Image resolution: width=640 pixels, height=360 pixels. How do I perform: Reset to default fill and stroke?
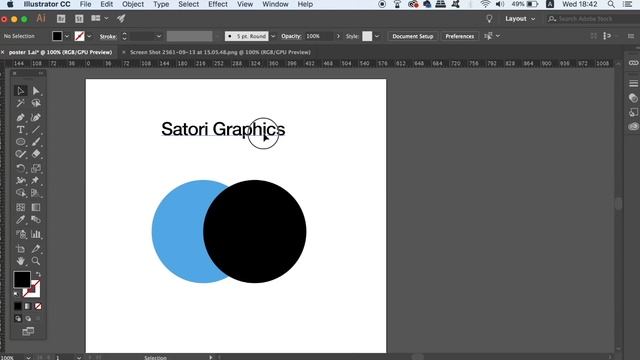click(16, 293)
